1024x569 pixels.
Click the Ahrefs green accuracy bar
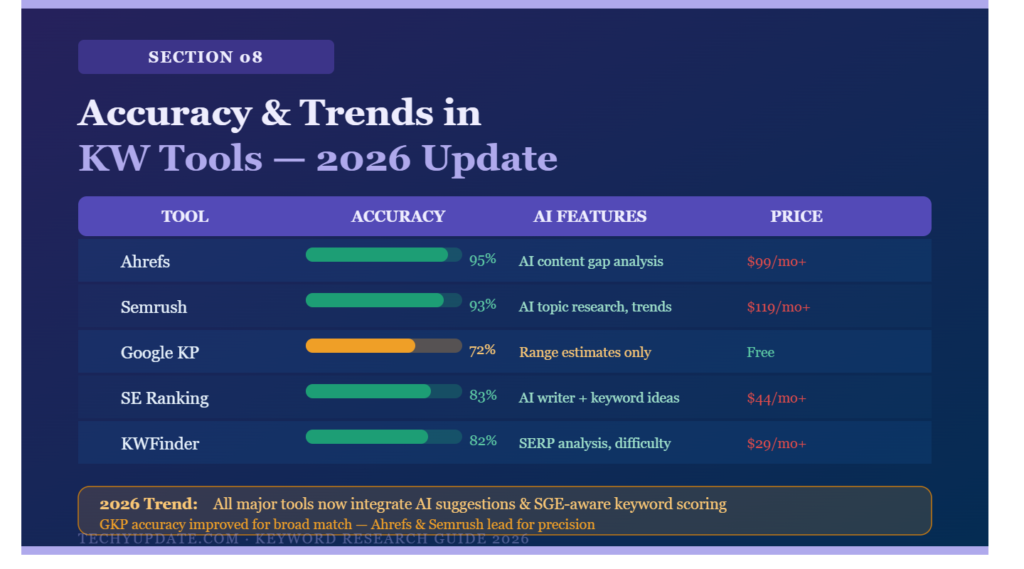tap(377, 255)
